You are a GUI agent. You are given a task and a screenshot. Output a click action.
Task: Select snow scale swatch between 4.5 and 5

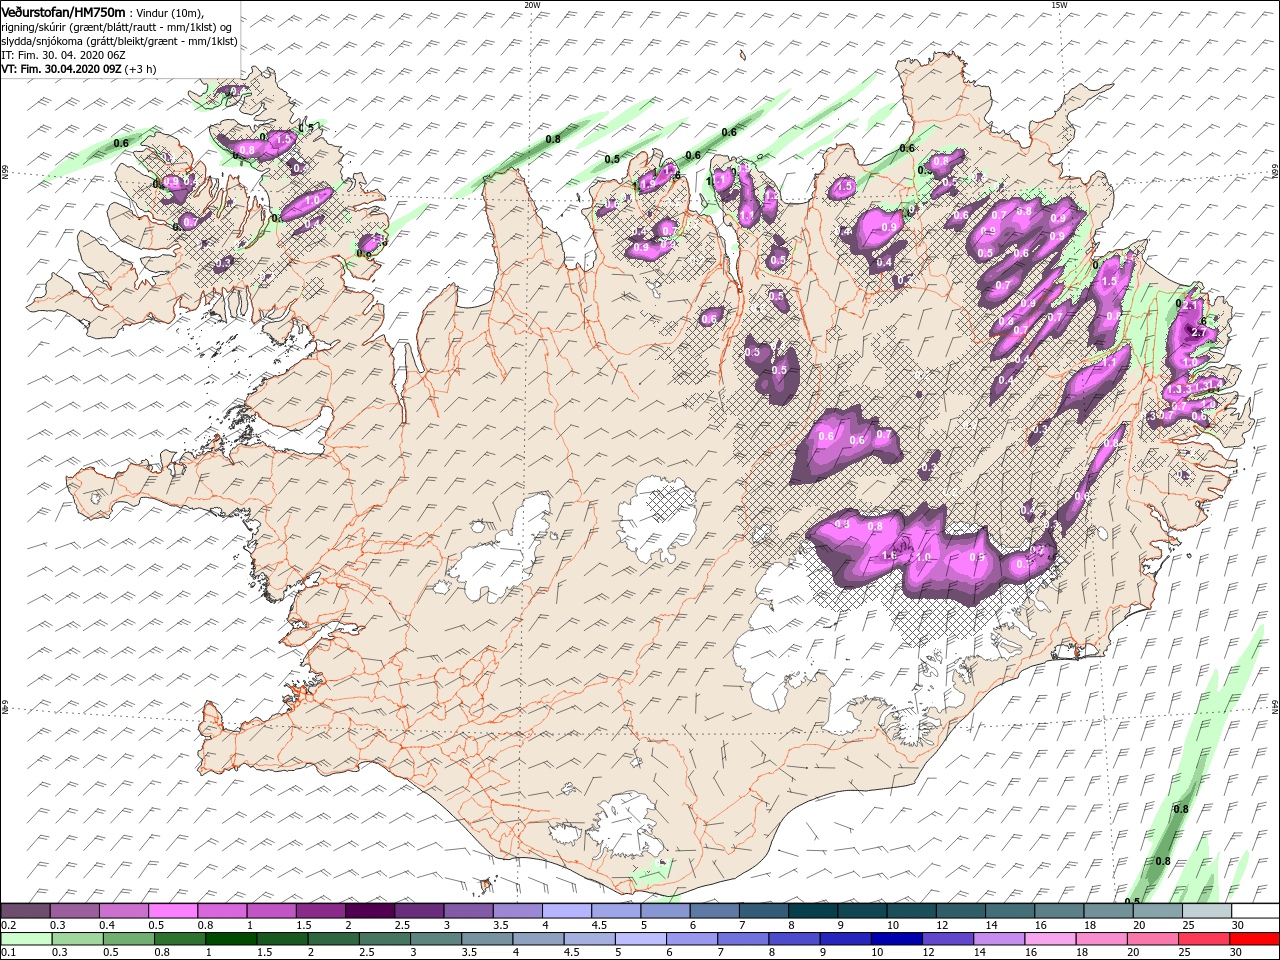tap(615, 911)
